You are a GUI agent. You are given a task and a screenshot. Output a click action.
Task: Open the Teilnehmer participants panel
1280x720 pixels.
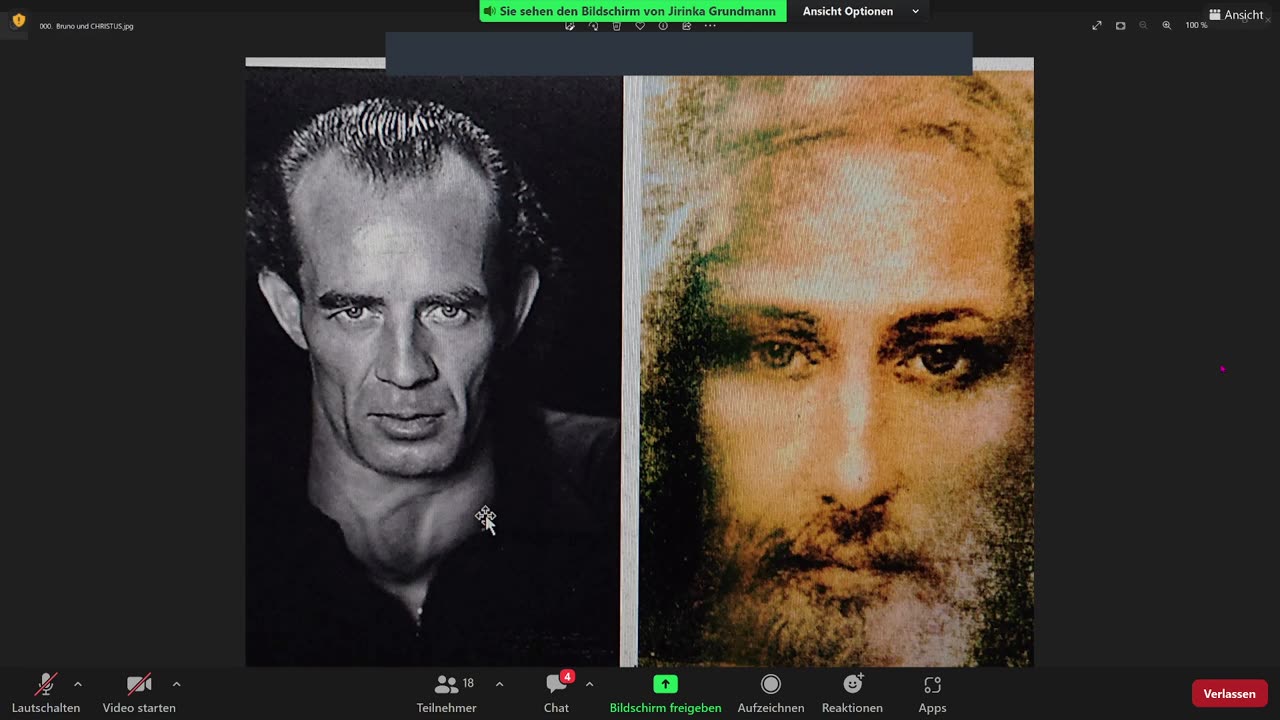[x=446, y=693]
